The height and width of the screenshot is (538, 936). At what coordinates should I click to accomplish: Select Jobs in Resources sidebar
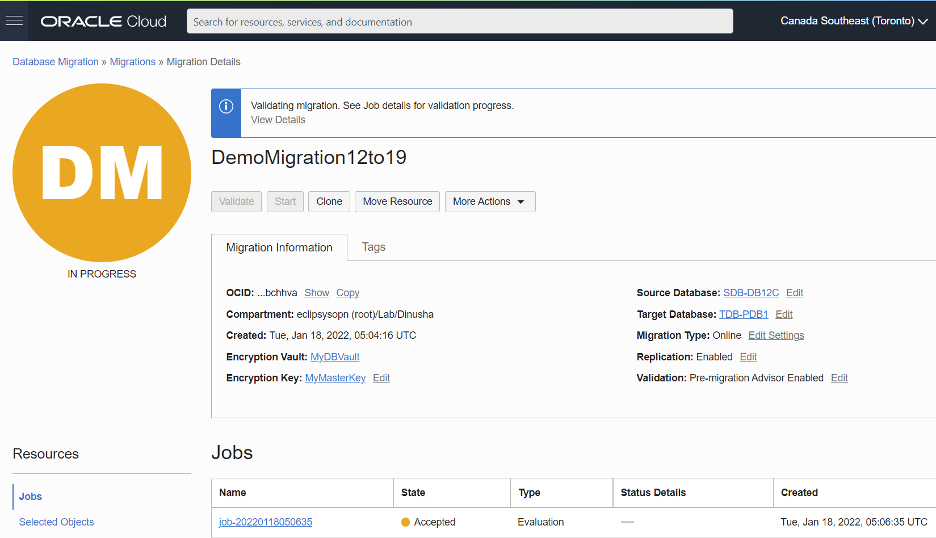30,497
